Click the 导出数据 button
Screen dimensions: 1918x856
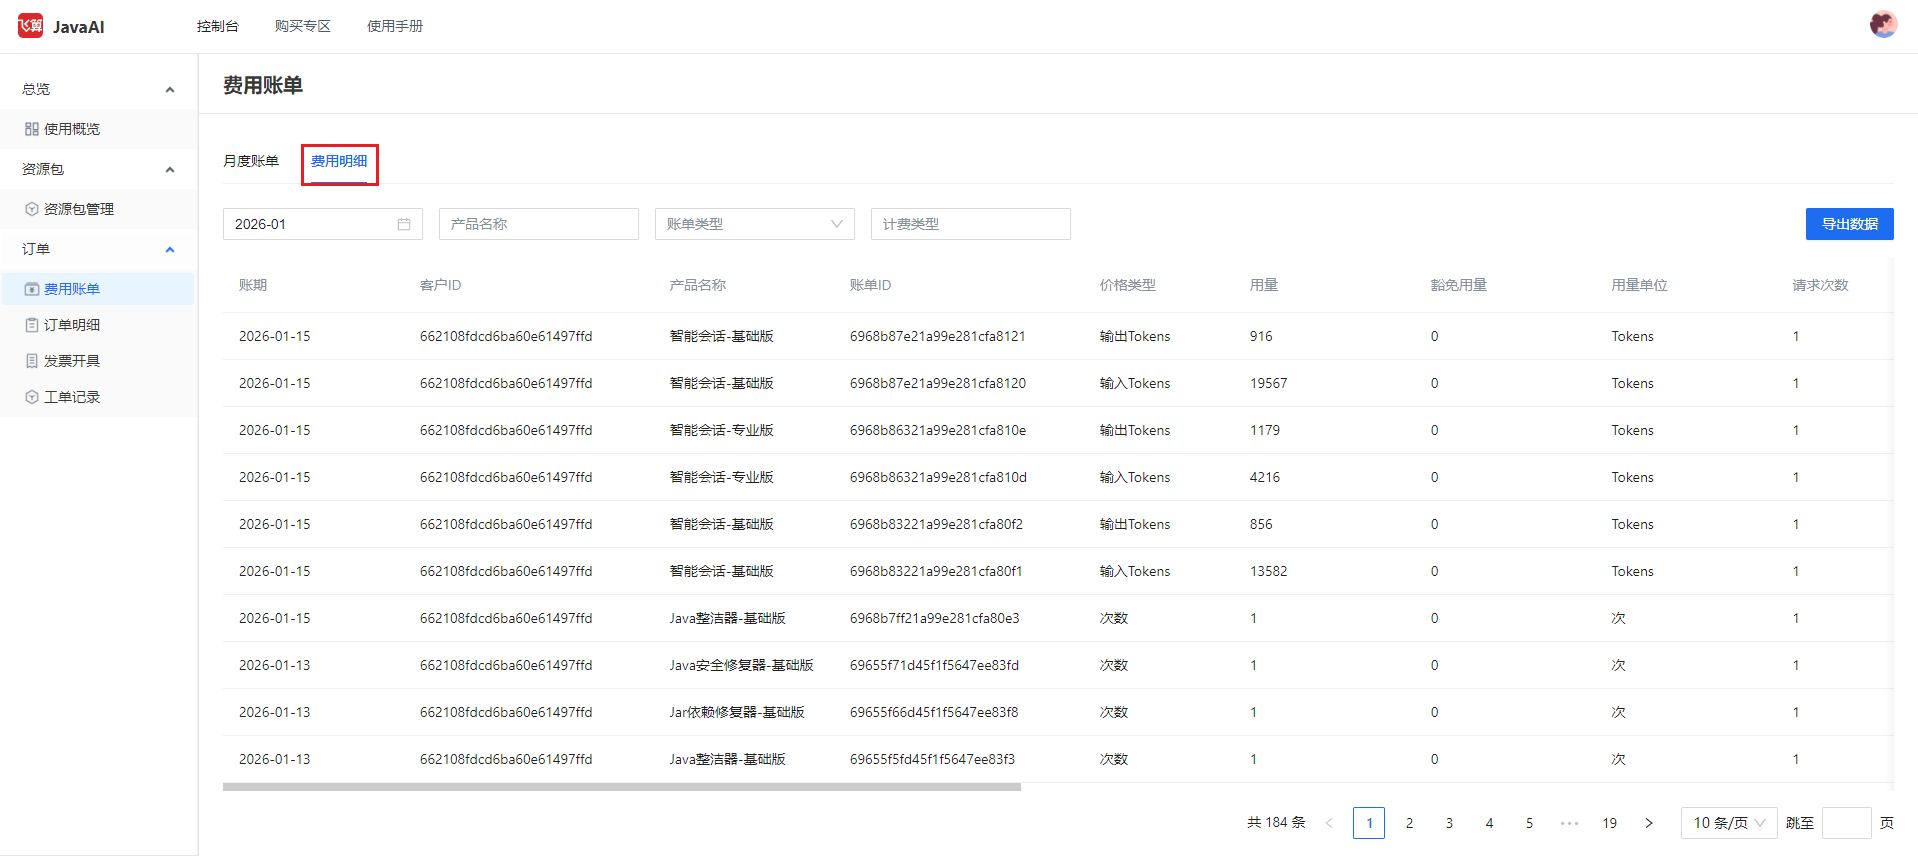click(1849, 224)
